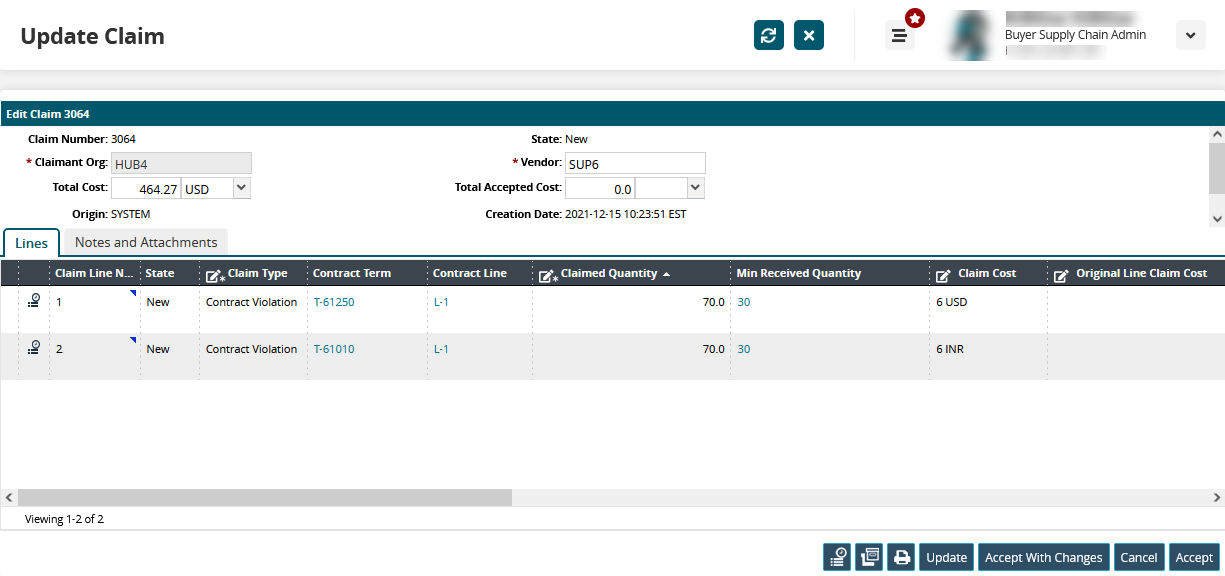Click the Claim Line Number column header
1225x576 pixels.
94,273
